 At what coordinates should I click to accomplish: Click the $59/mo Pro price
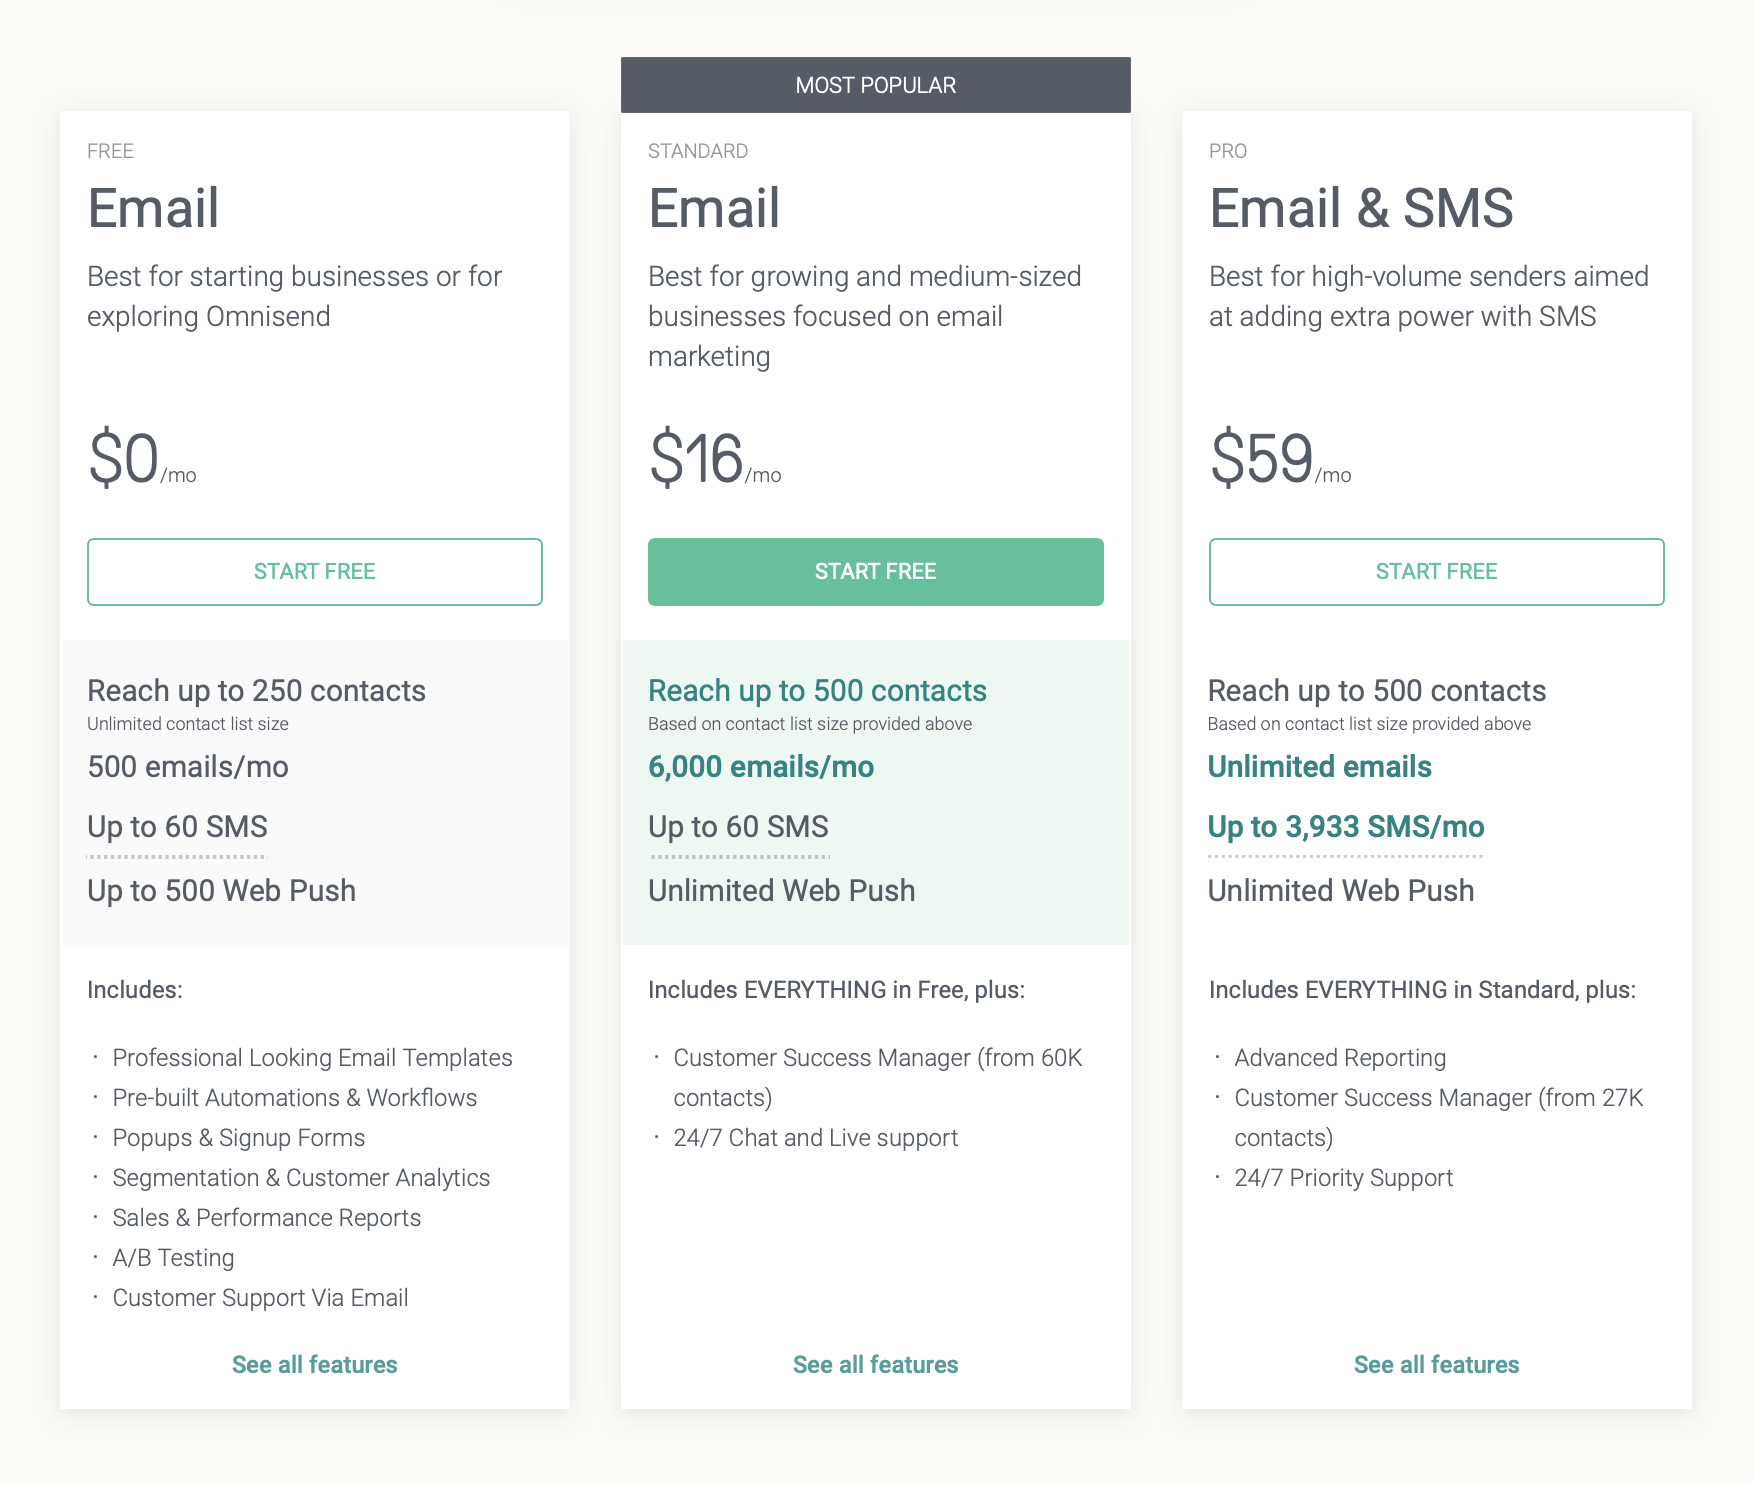click(x=1279, y=460)
